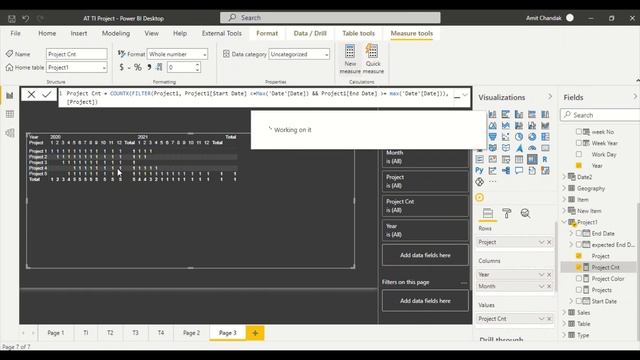Click the undo arrow in title bar
640x360 pixels.
[26, 18]
